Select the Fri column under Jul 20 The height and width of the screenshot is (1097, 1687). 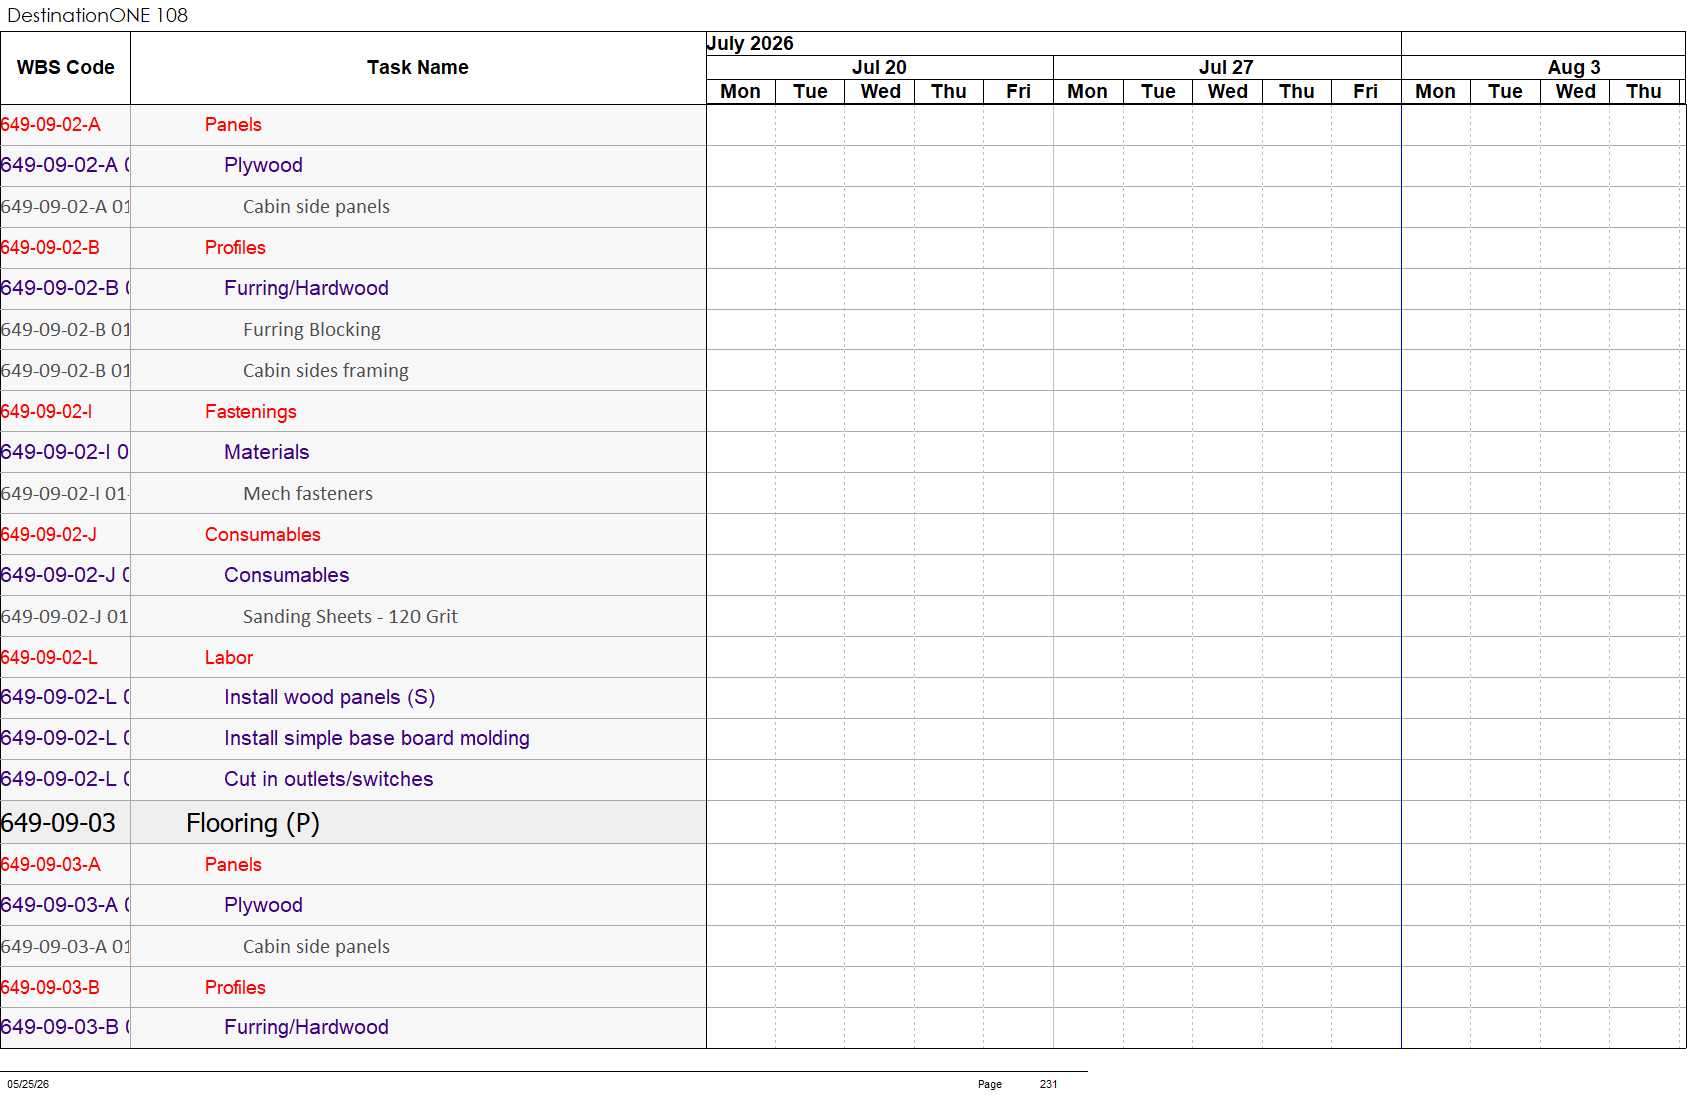click(x=1018, y=92)
